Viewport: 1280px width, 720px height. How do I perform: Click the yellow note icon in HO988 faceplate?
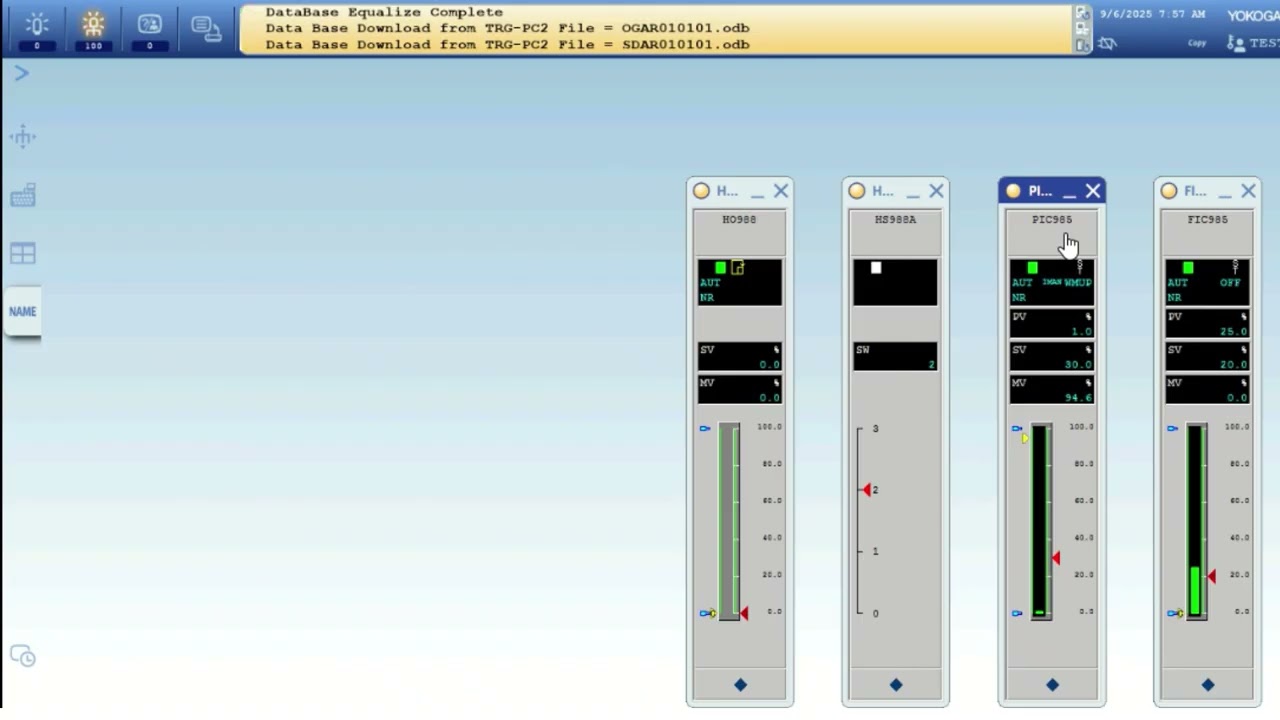(738, 267)
